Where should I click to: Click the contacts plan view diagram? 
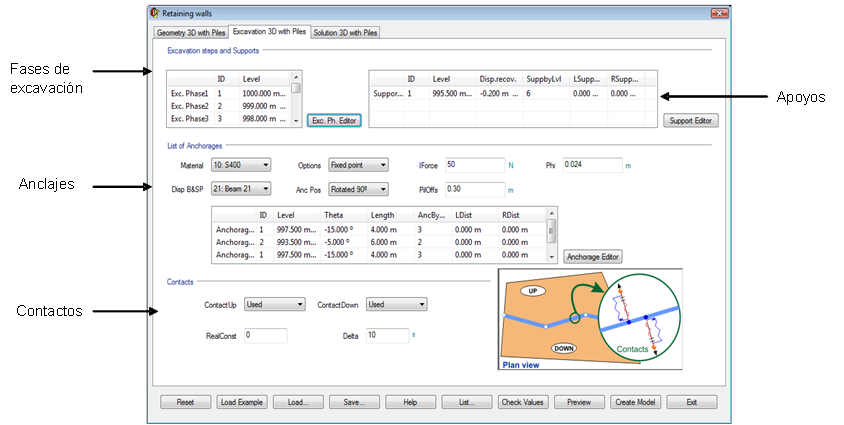pyautogui.click(x=590, y=319)
